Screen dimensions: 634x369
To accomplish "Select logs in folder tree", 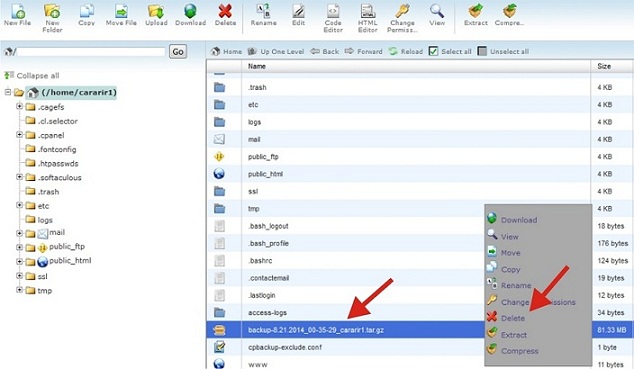I will tap(45, 220).
